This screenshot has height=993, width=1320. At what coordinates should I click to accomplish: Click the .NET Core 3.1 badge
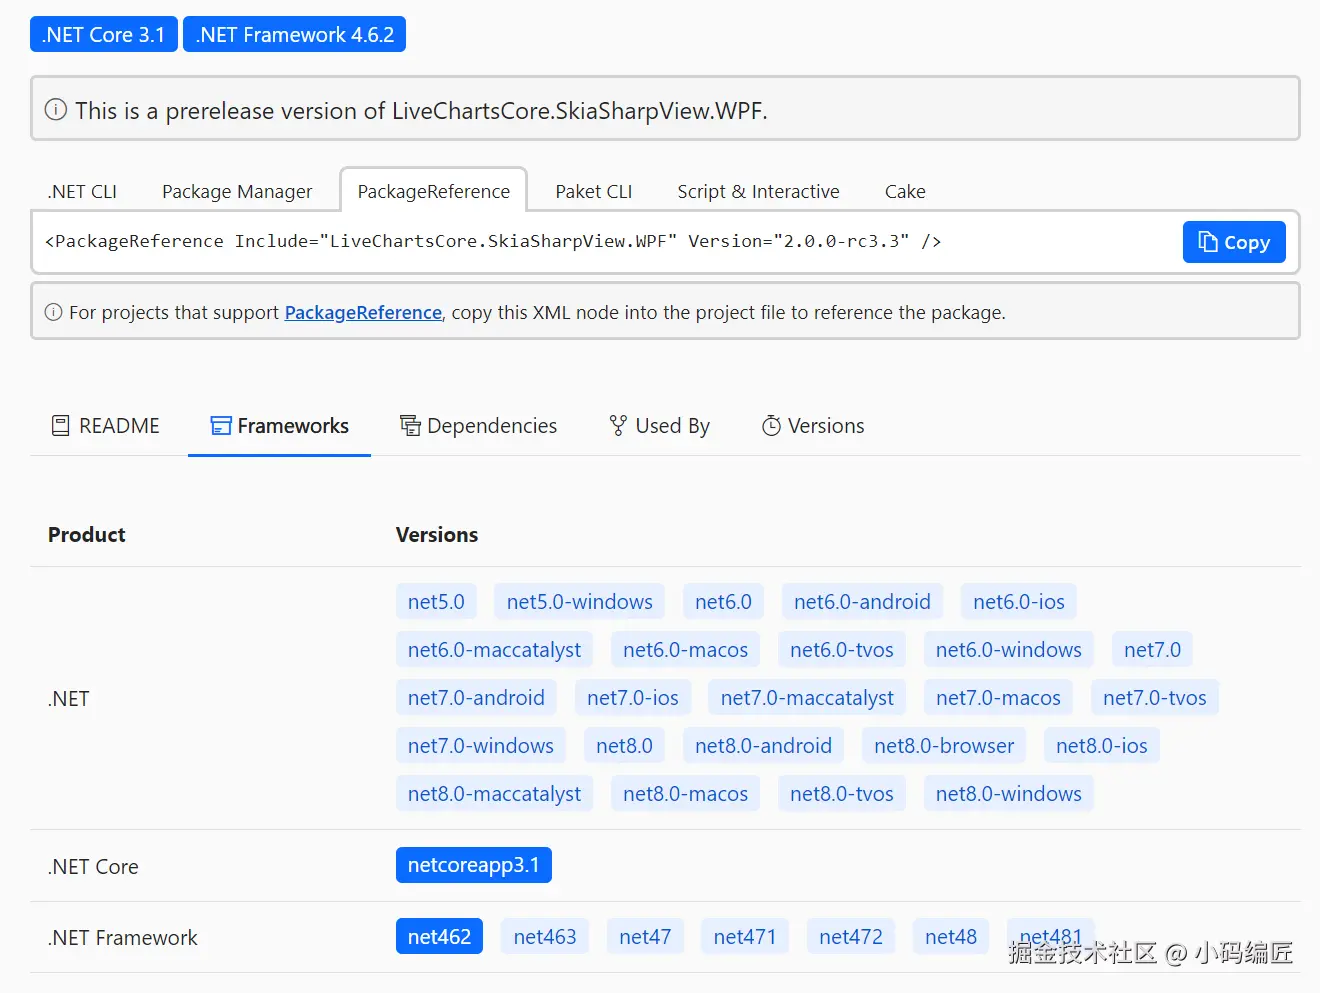point(104,34)
